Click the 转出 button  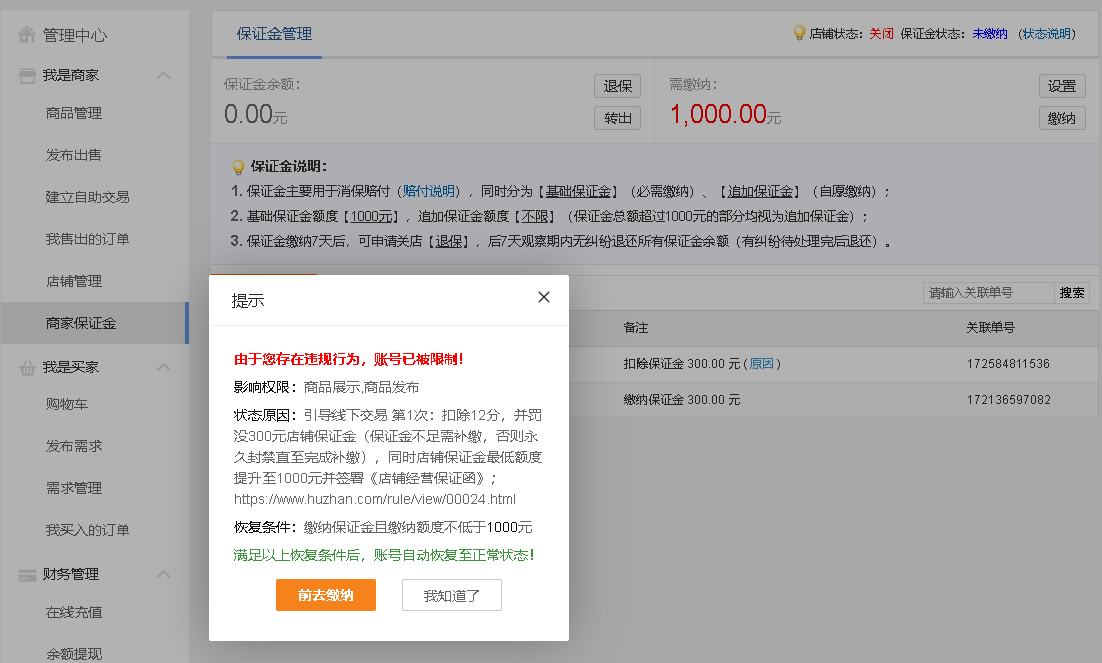pyautogui.click(x=617, y=118)
